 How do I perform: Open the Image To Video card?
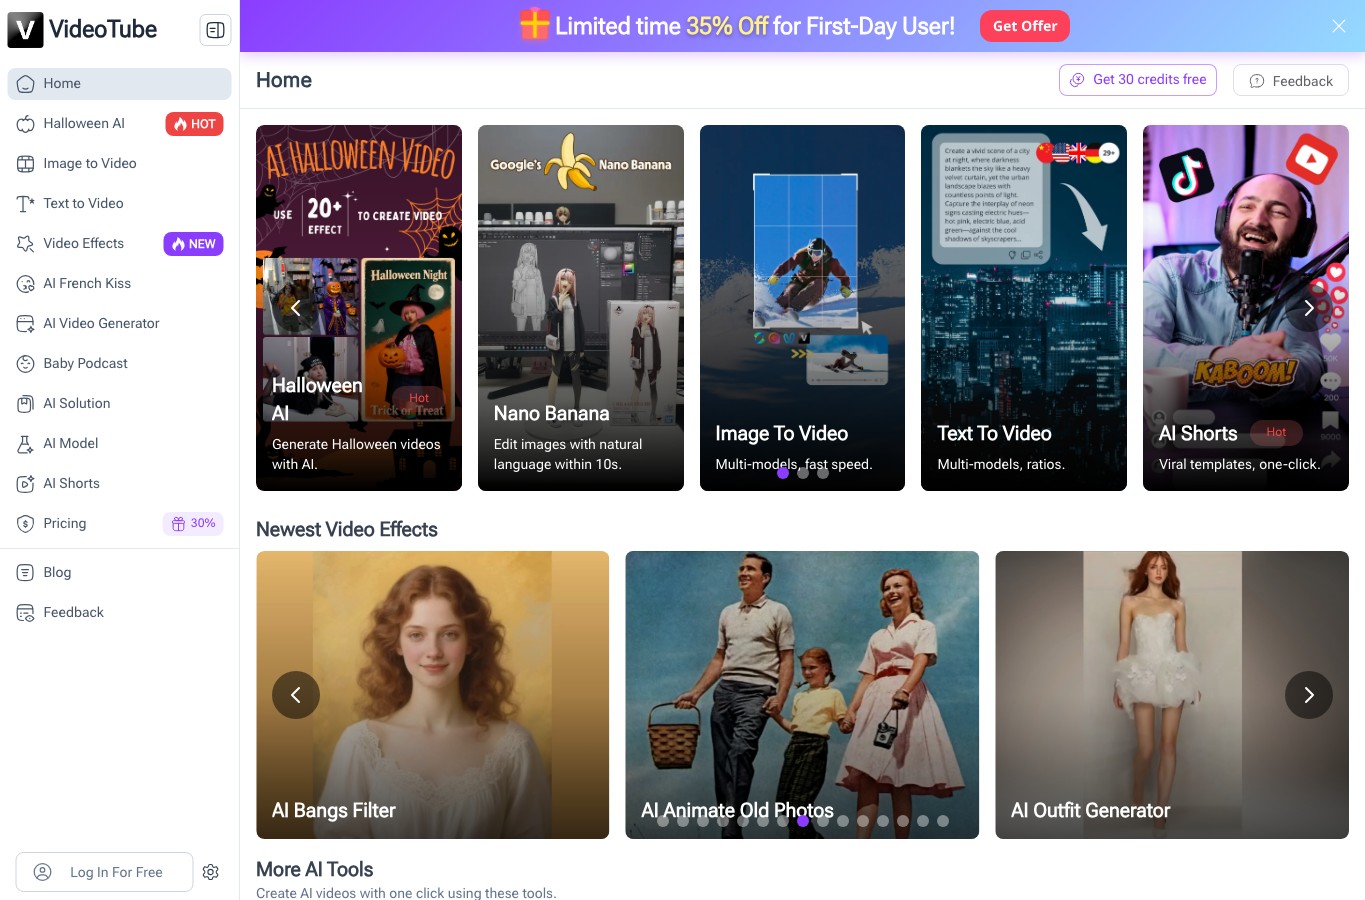[802, 308]
